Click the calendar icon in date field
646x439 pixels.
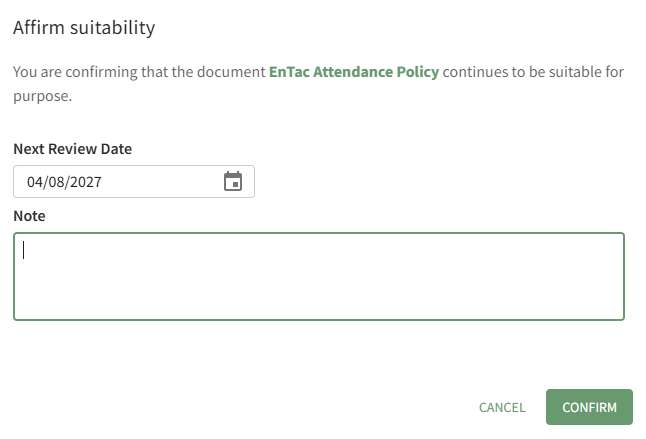click(232, 182)
